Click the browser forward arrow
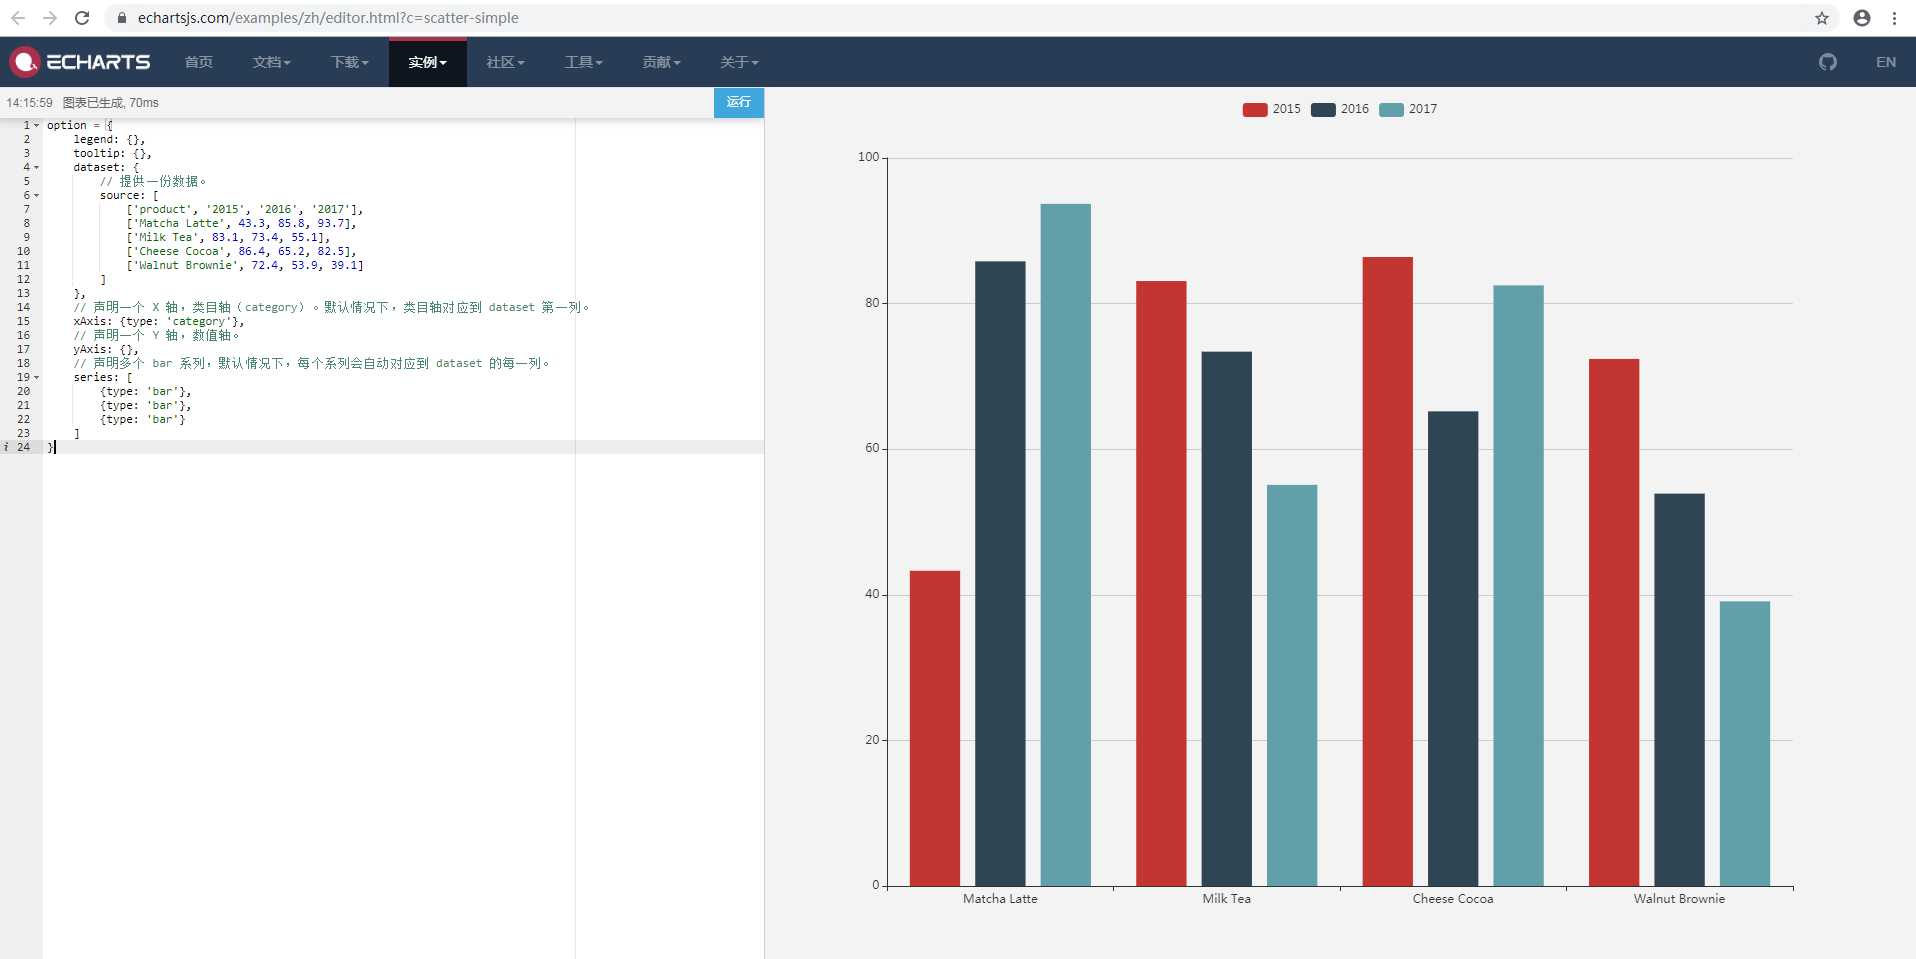The width and height of the screenshot is (1916, 959). tap(50, 18)
